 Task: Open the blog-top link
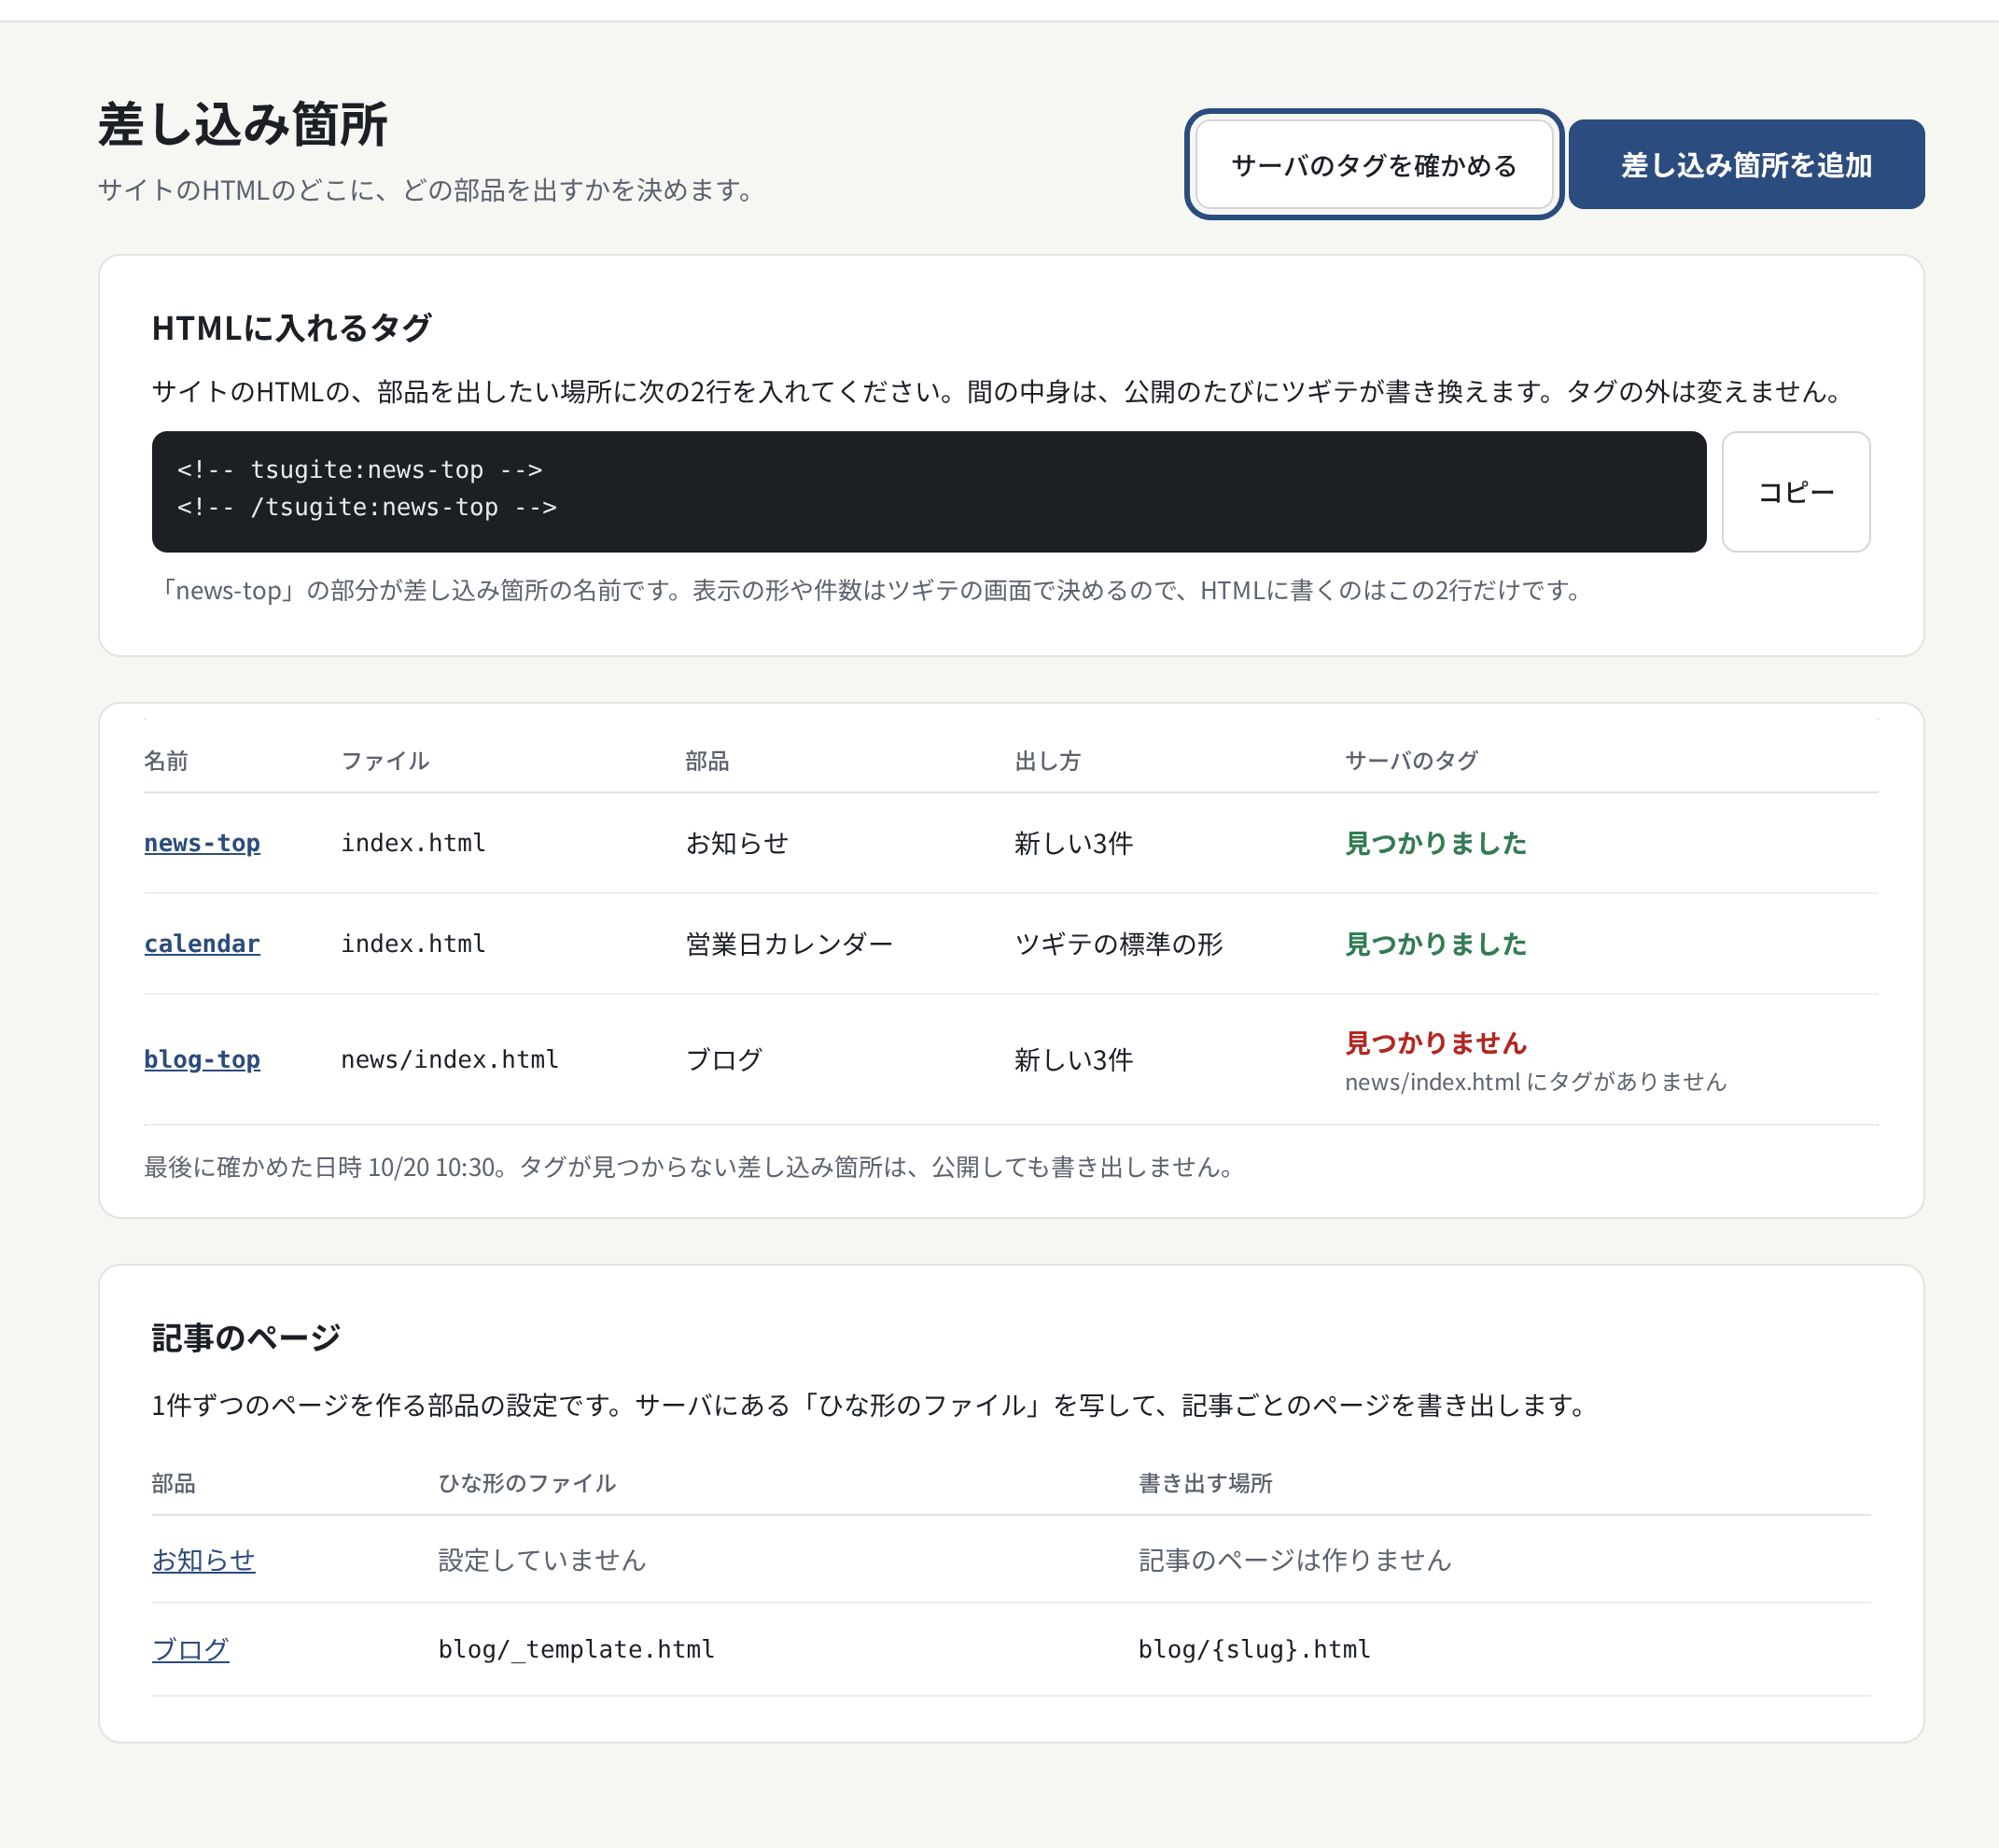click(202, 1059)
